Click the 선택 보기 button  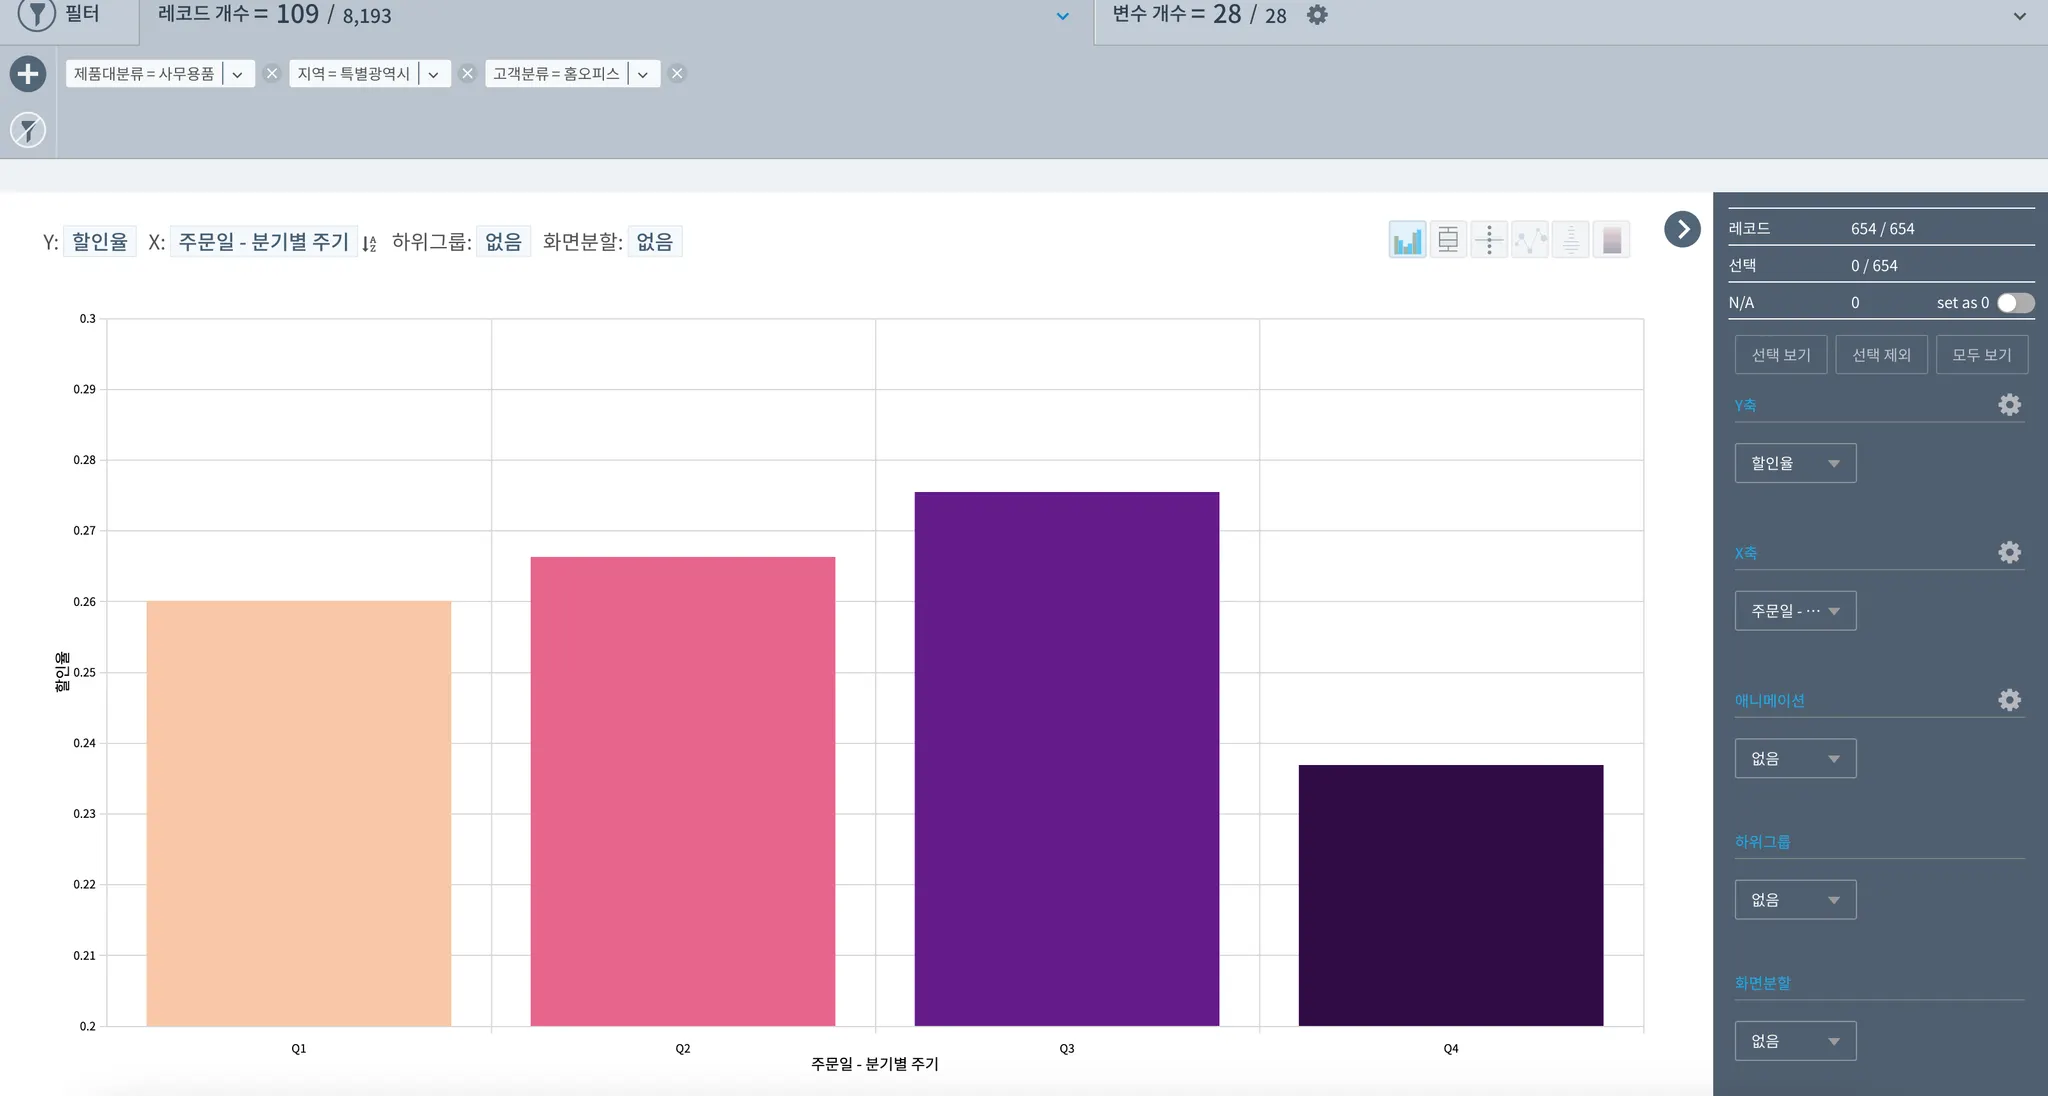1781,355
